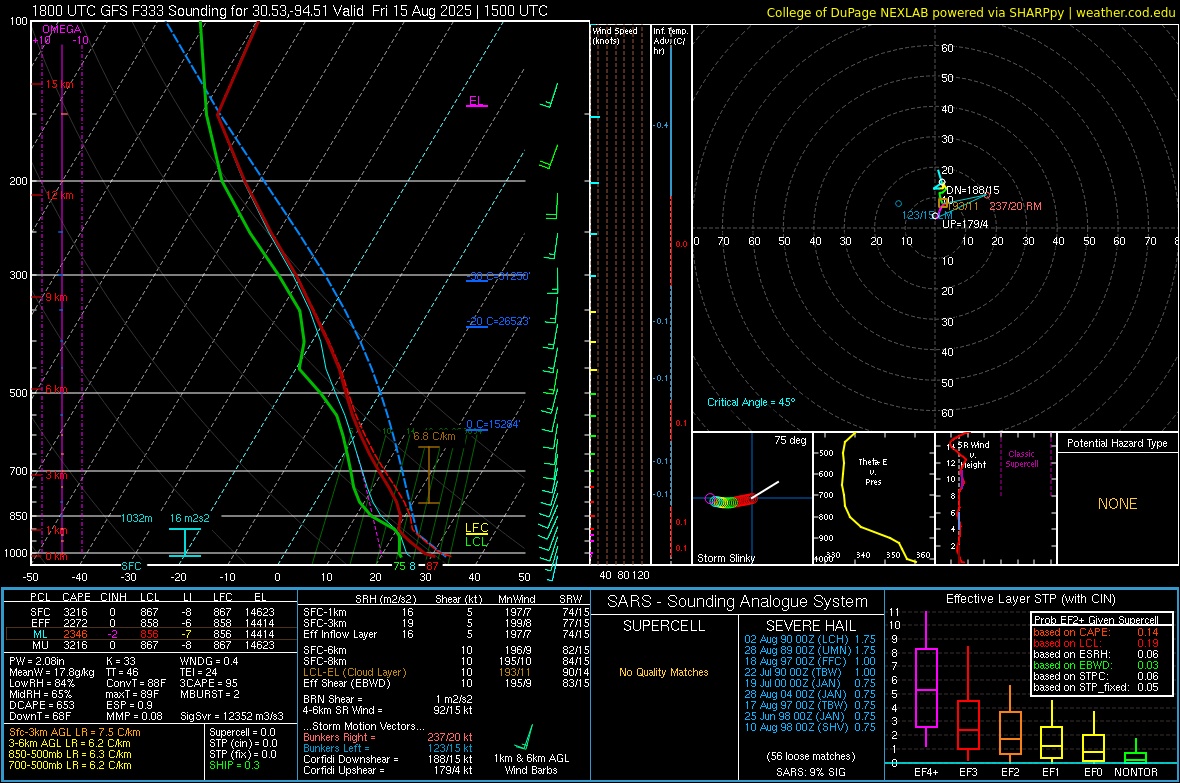Click the Potential Hazard Type header
This screenshot has width=1180, height=783.
point(1117,443)
